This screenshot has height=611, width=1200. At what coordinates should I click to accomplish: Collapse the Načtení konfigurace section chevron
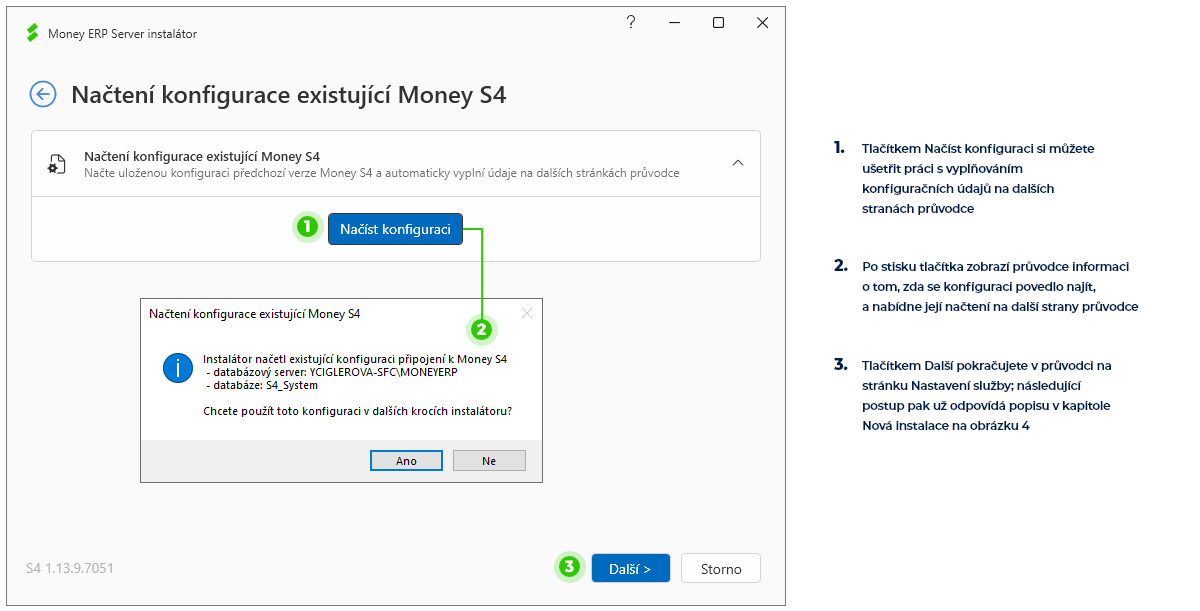coord(737,163)
